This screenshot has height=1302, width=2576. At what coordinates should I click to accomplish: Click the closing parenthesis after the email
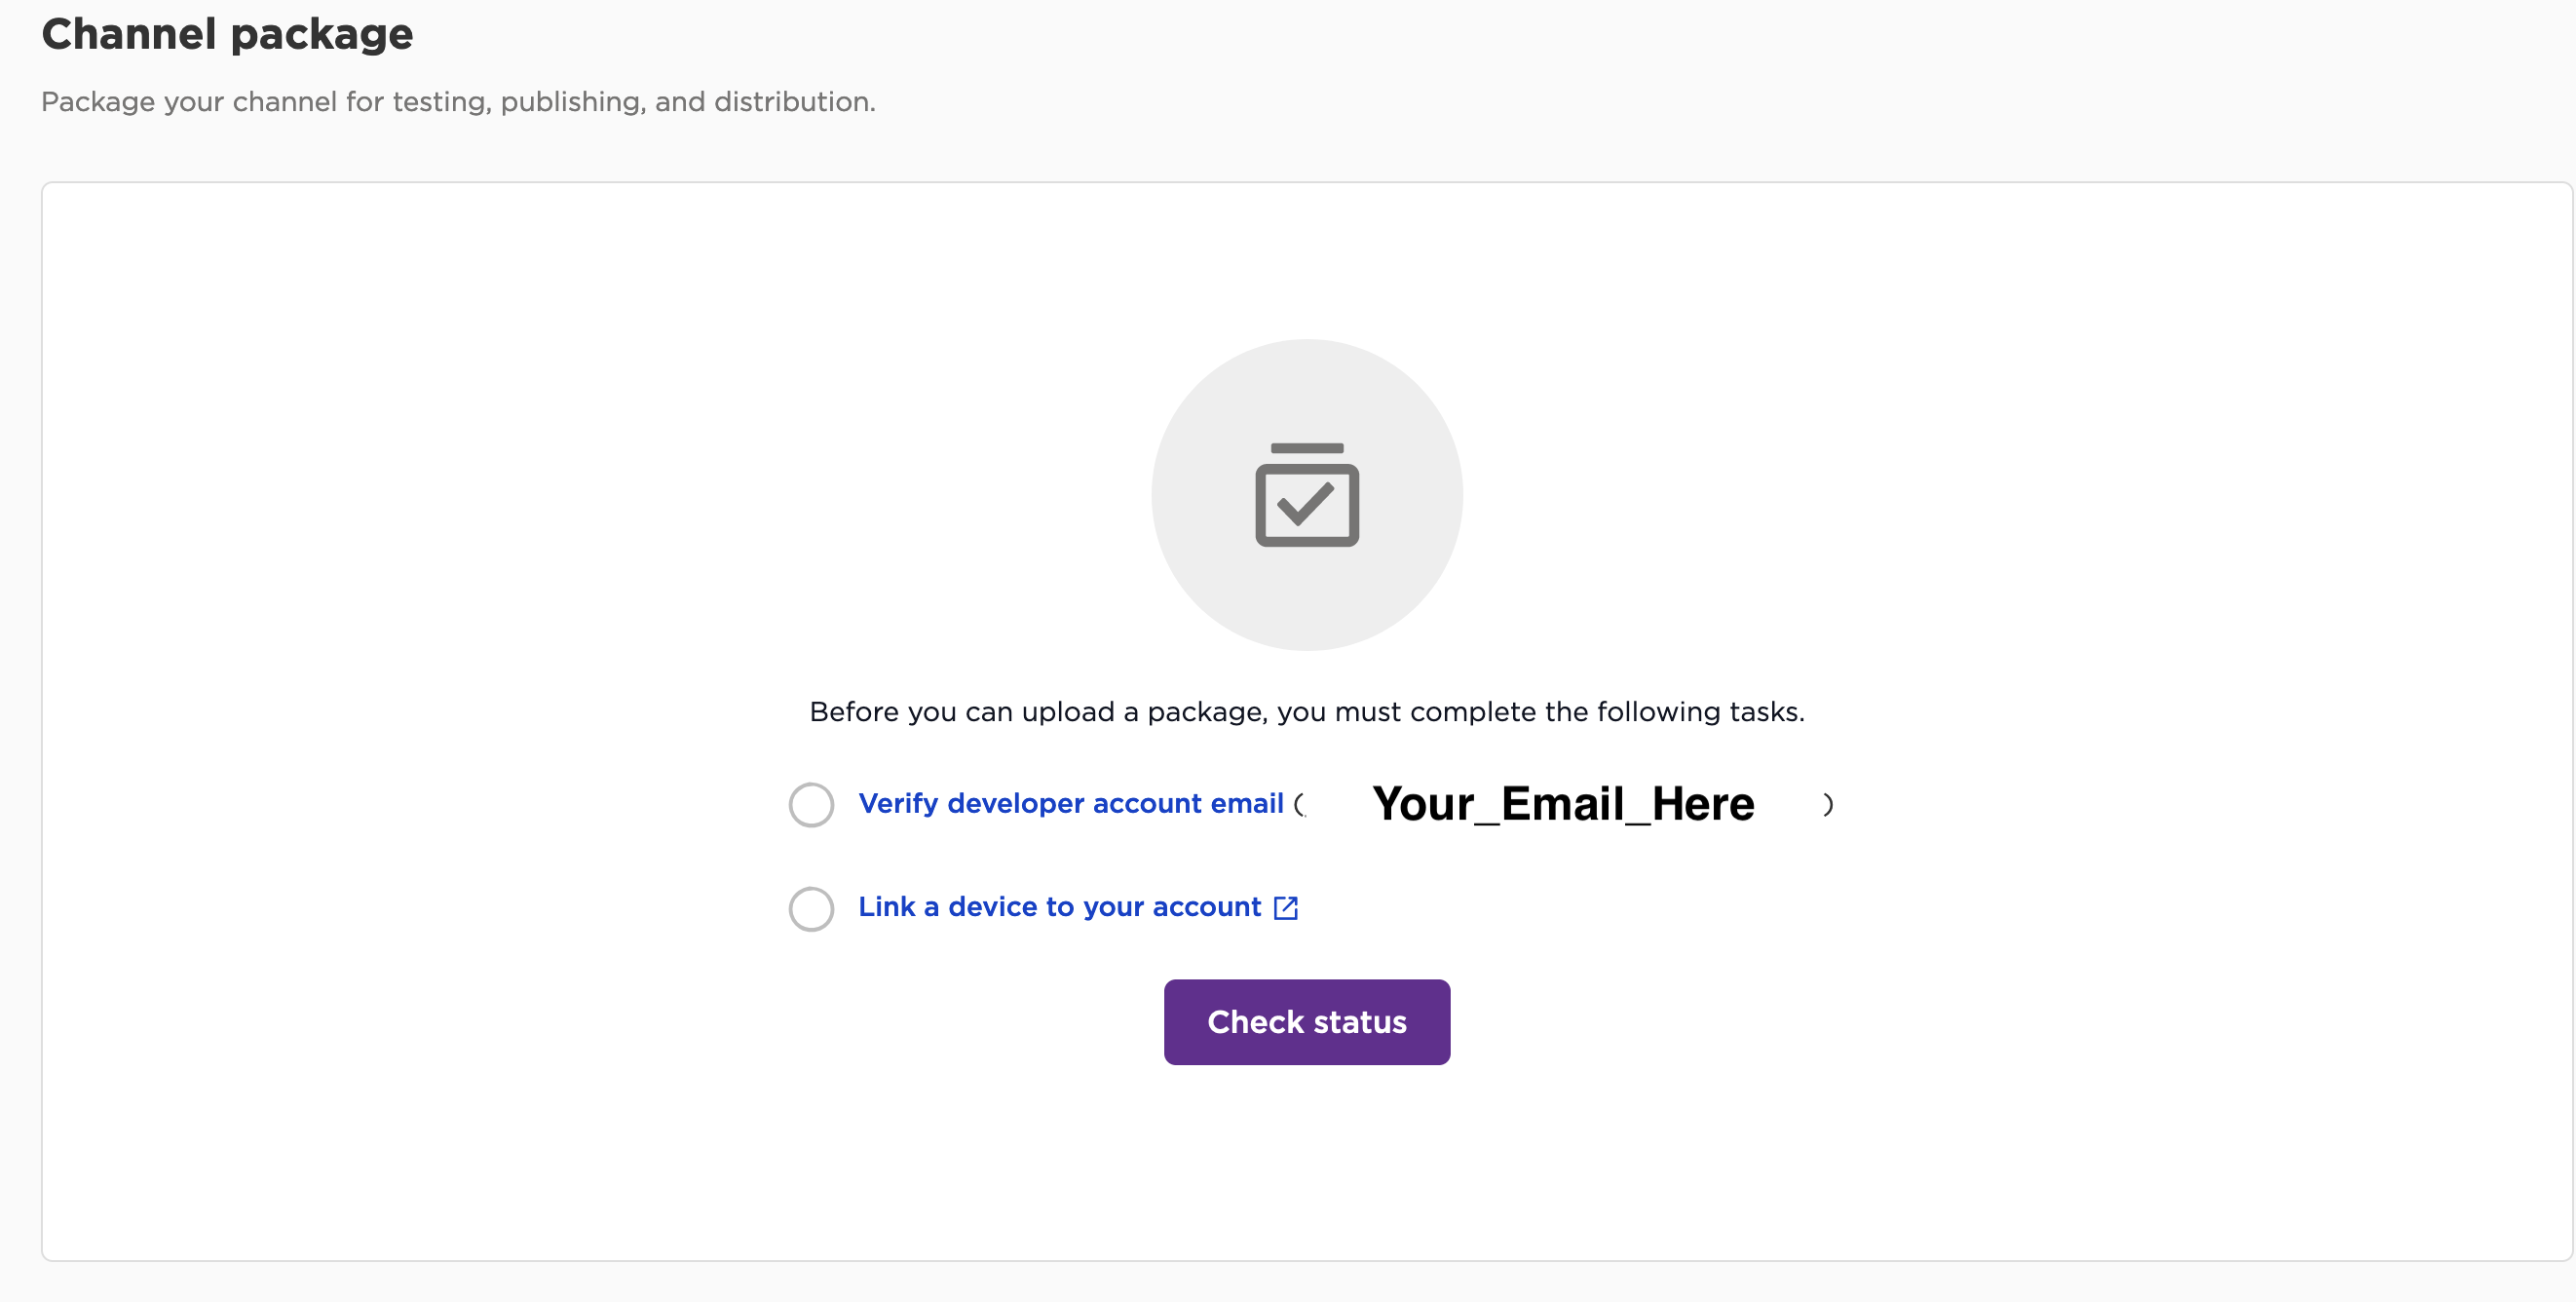(x=1828, y=804)
